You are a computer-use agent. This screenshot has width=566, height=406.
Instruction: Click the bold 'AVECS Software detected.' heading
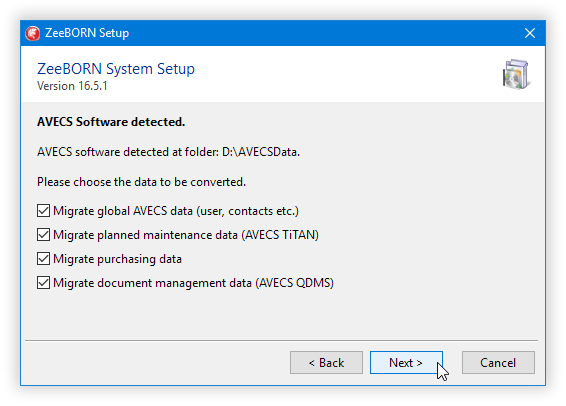click(x=111, y=122)
